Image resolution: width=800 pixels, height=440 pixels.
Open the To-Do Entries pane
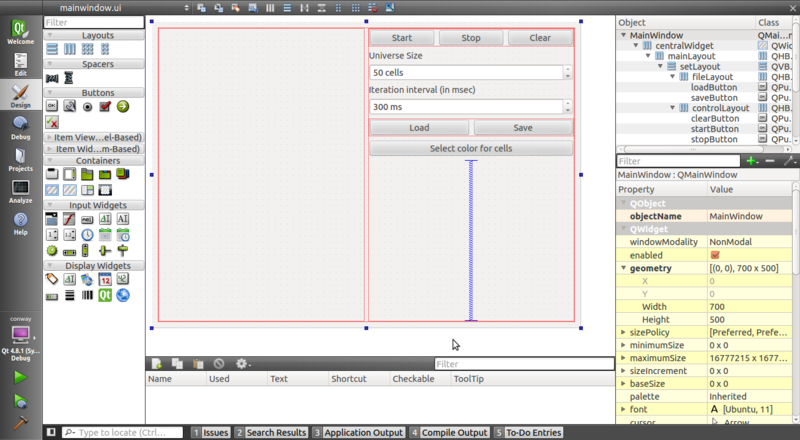click(x=528, y=432)
